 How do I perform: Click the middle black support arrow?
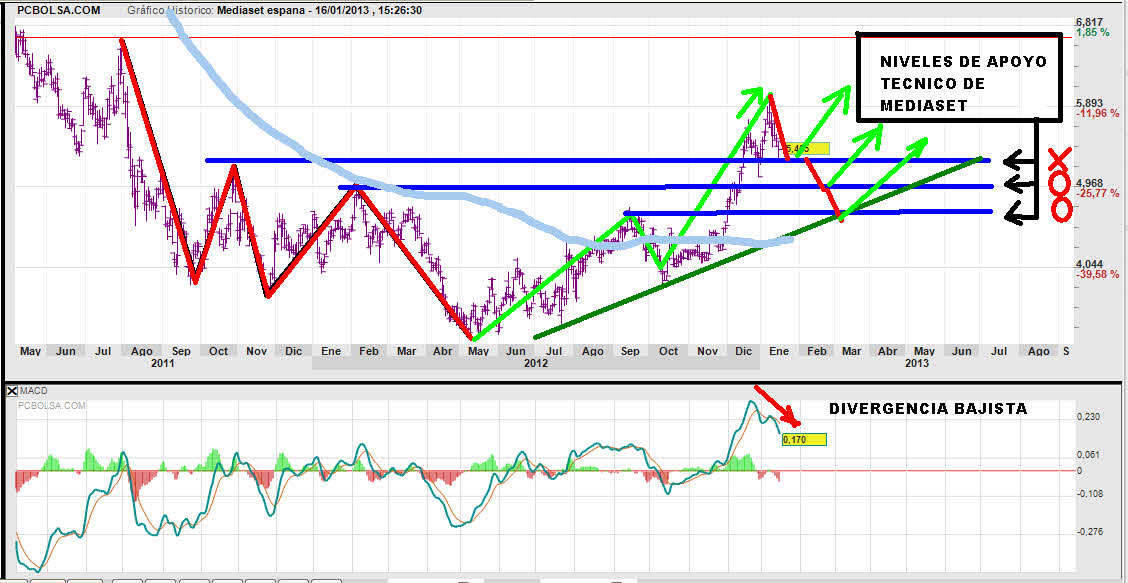pyautogui.click(x=1019, y=184)
